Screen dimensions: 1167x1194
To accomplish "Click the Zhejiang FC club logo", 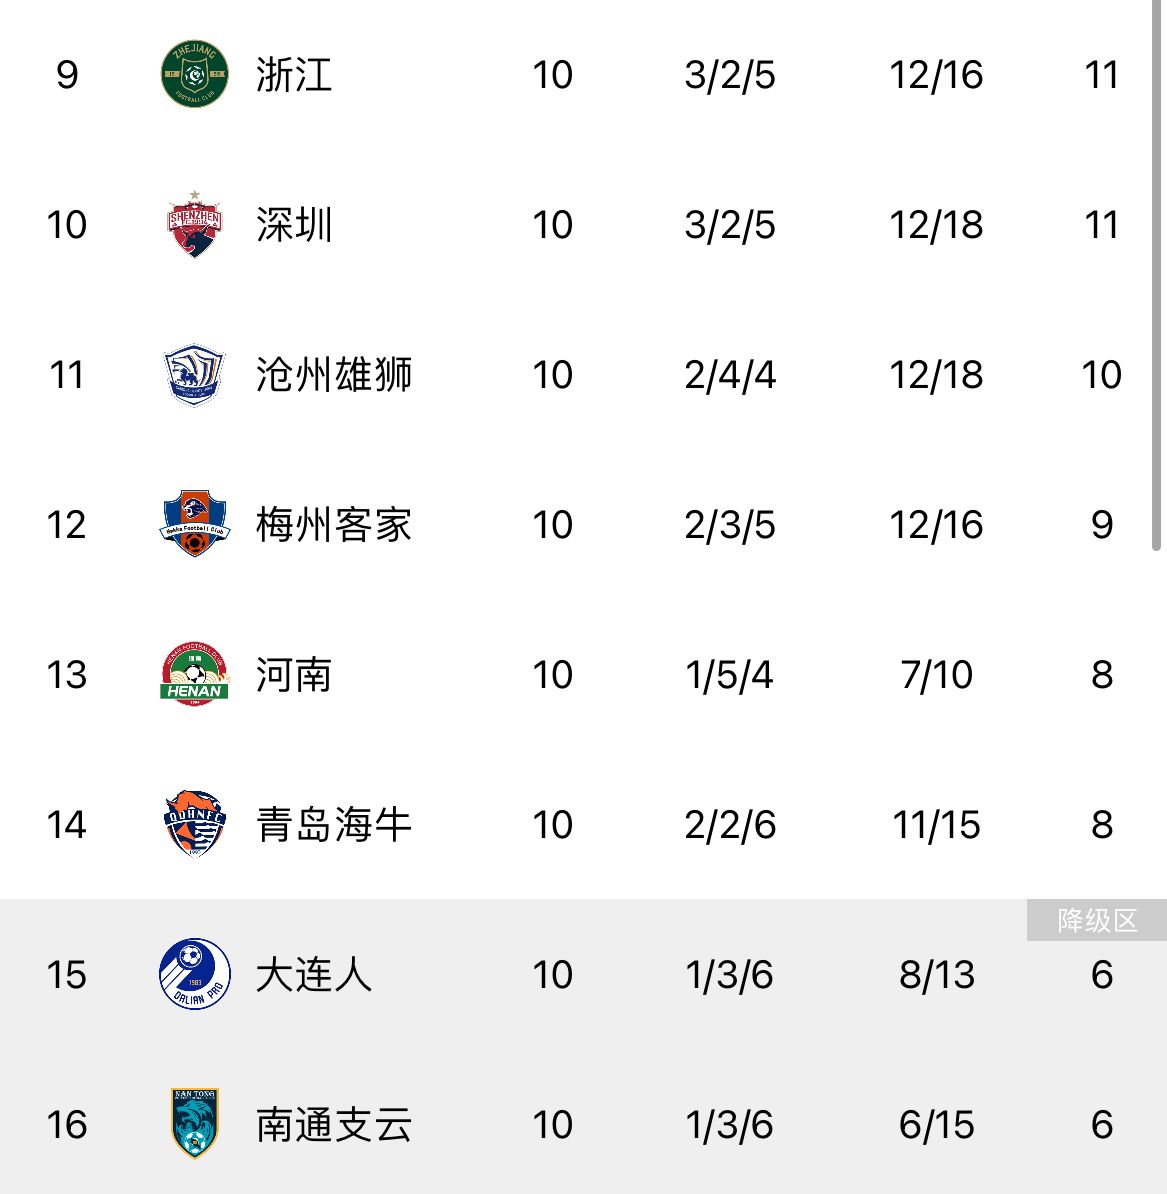I will (x=195, y=75).
